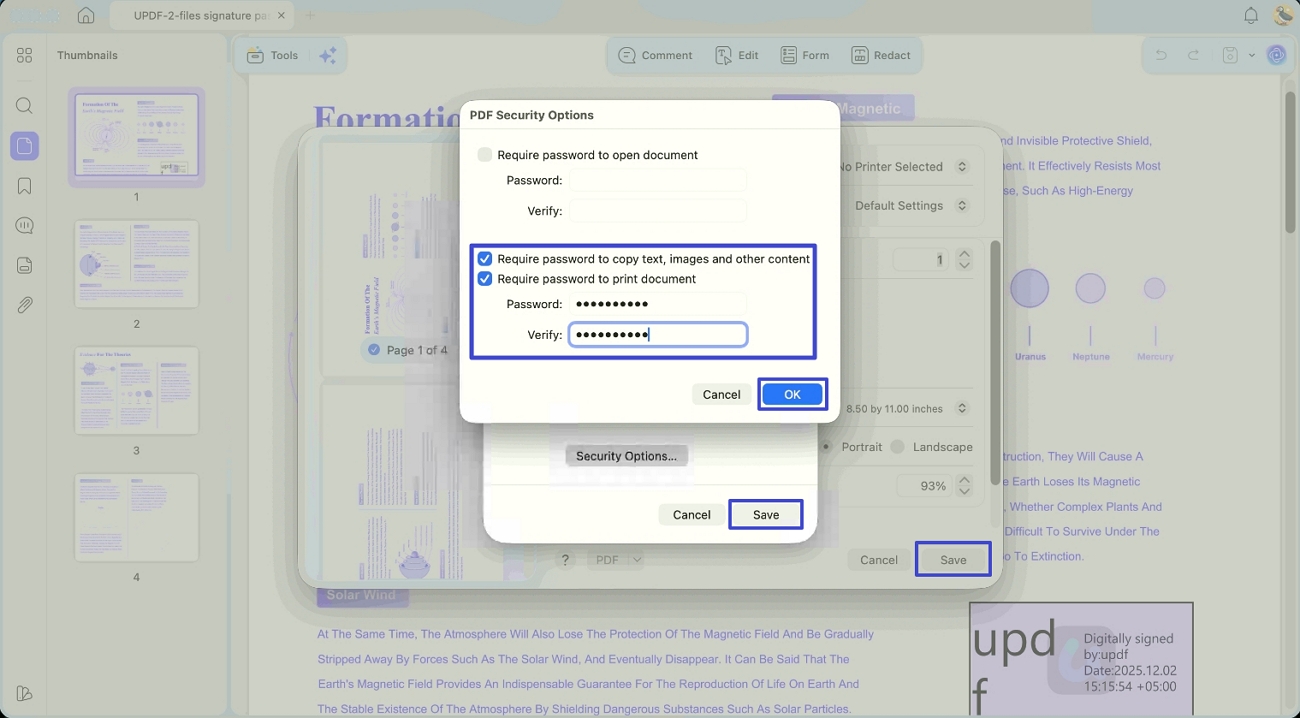Confirm security options with OK
The image size is (1300, 718).
click(x=792, y=395)
